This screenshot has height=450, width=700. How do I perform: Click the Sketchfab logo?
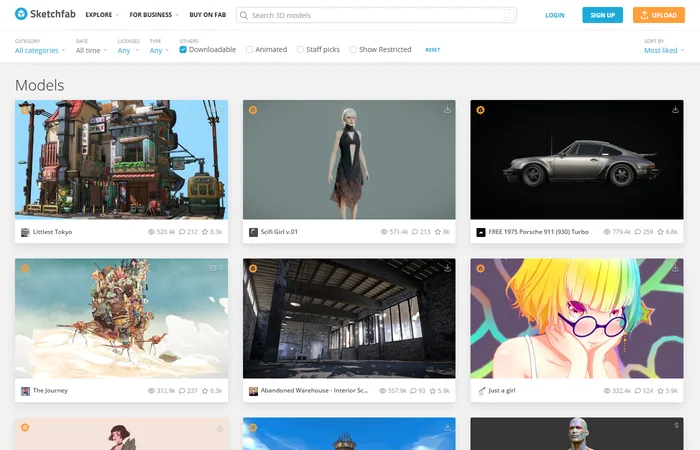click(x=45, y=14)
